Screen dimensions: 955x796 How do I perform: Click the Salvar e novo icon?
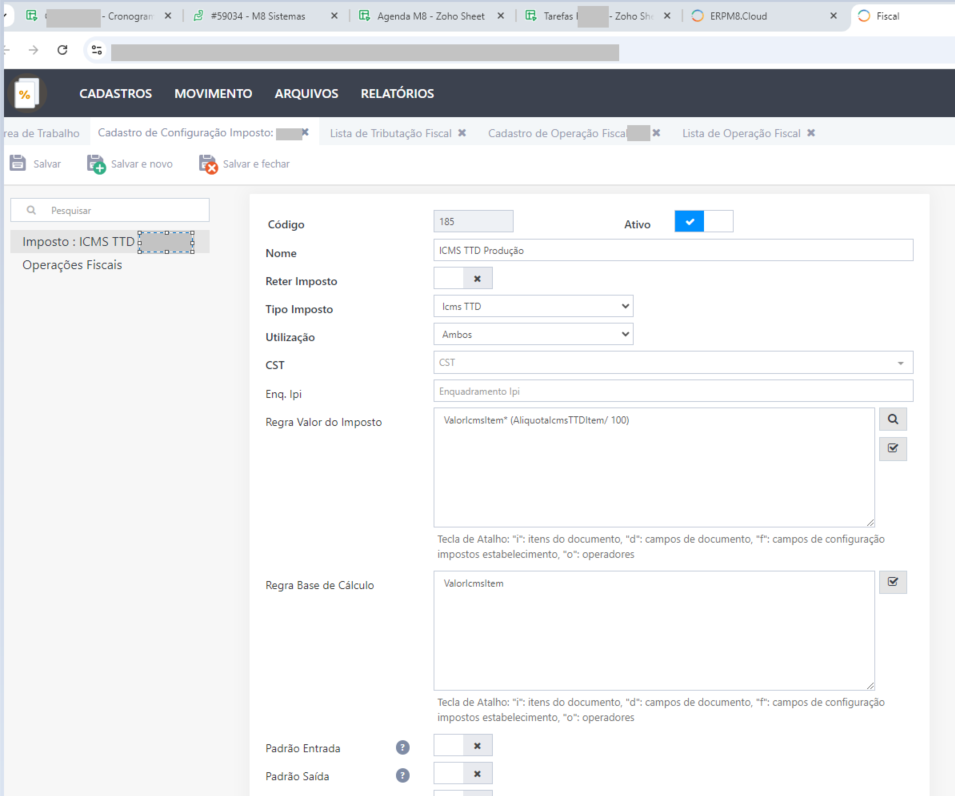(96, 164)
